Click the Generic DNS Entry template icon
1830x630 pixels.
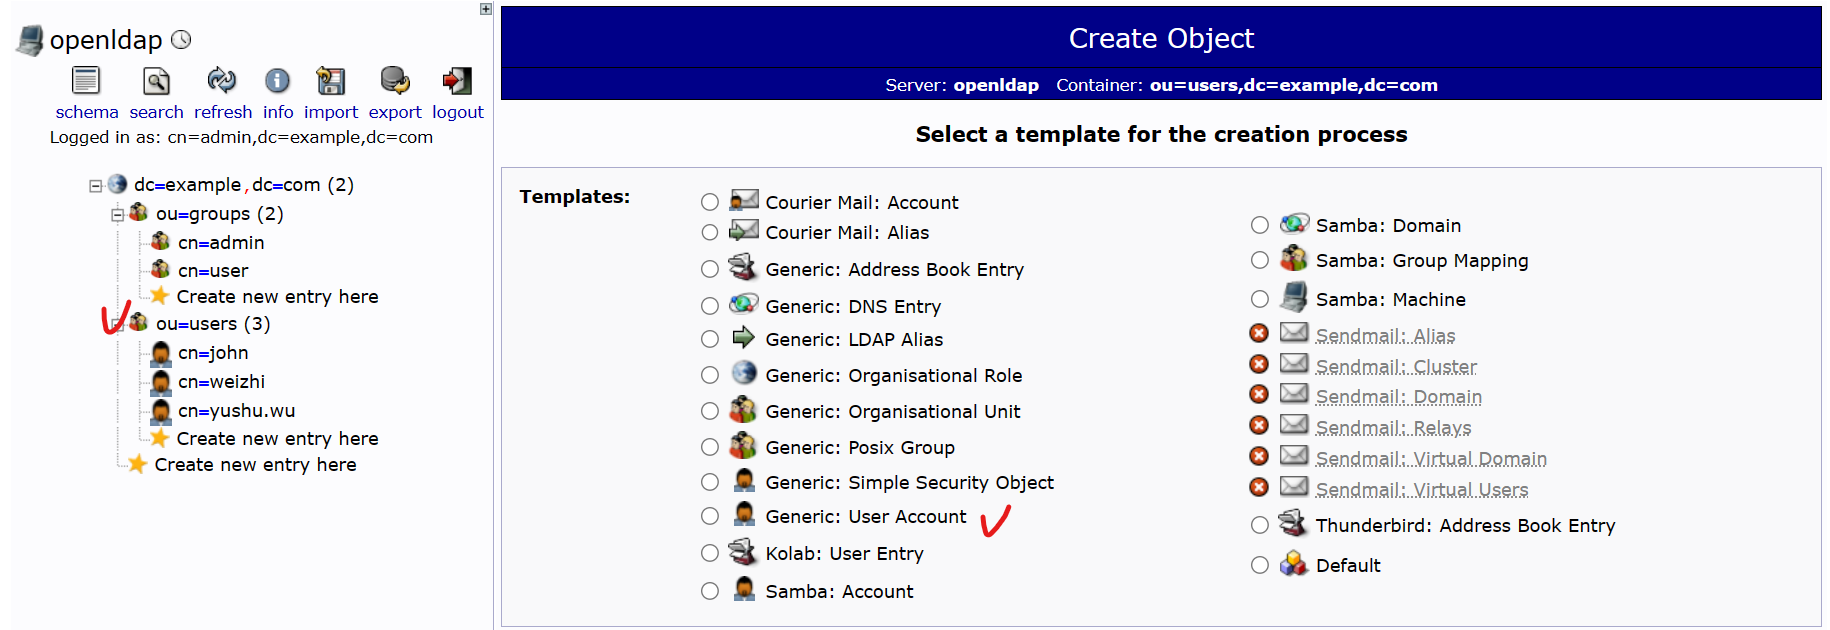pos(744,304)
